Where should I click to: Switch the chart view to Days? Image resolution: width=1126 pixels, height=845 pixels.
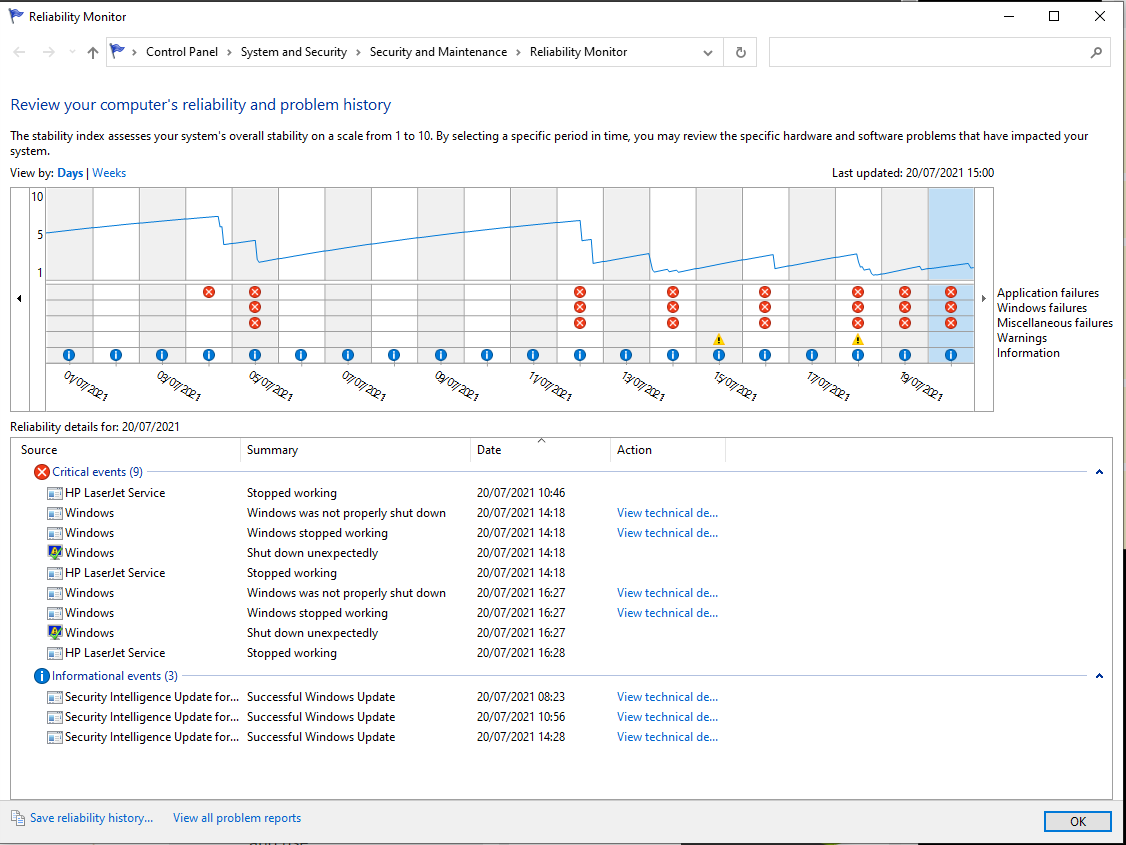70,173
